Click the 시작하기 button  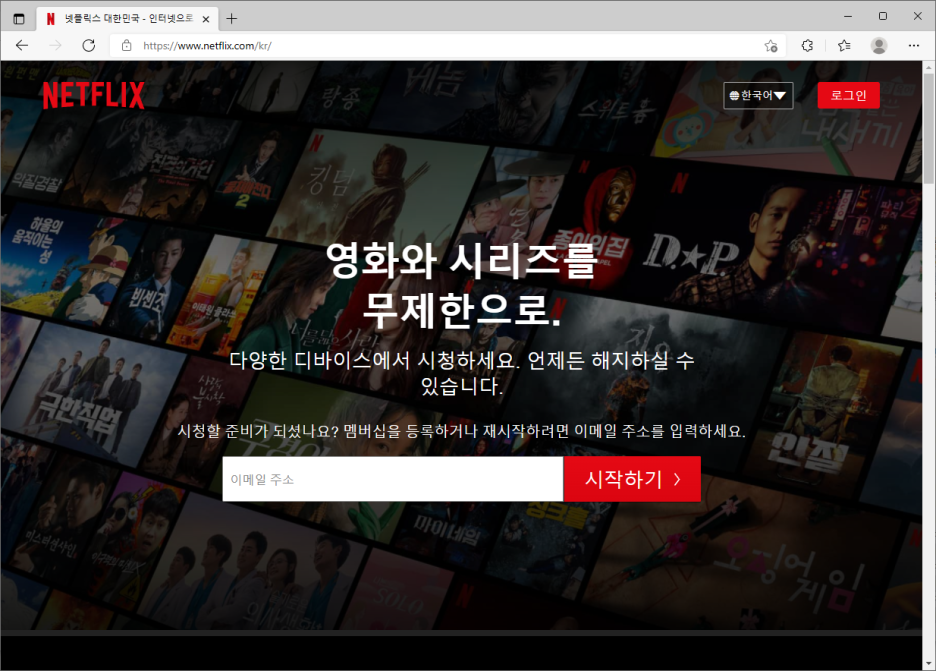coord(632,479)
